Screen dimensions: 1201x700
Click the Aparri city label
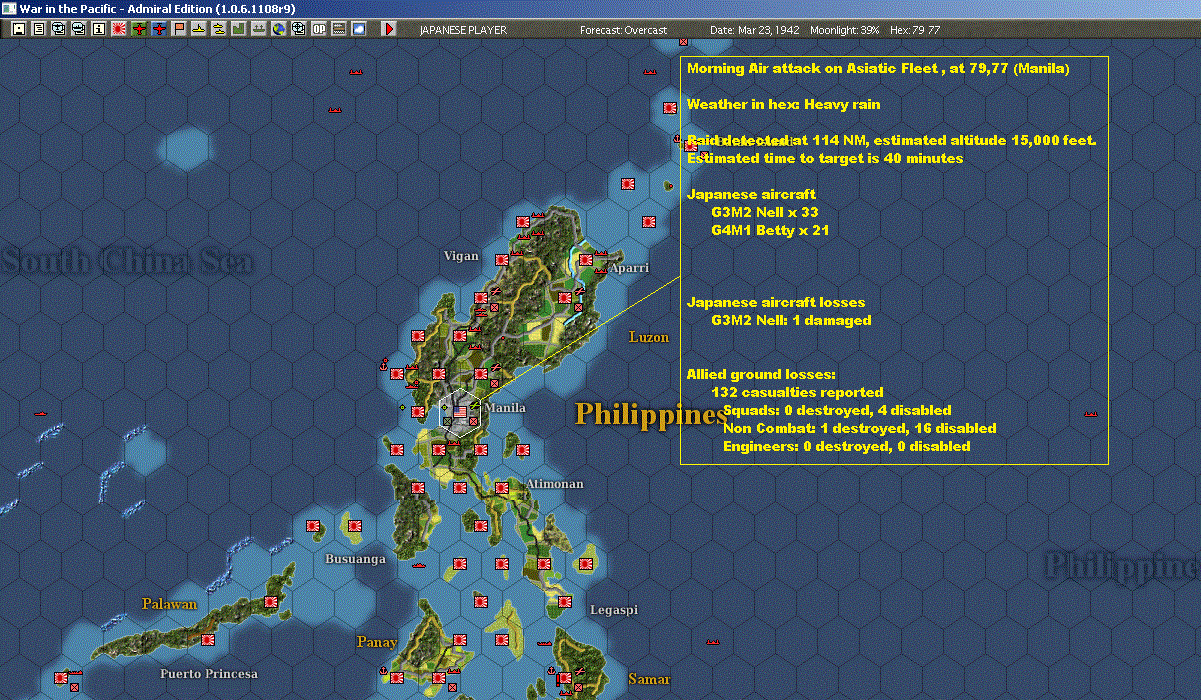pos(629,268)
